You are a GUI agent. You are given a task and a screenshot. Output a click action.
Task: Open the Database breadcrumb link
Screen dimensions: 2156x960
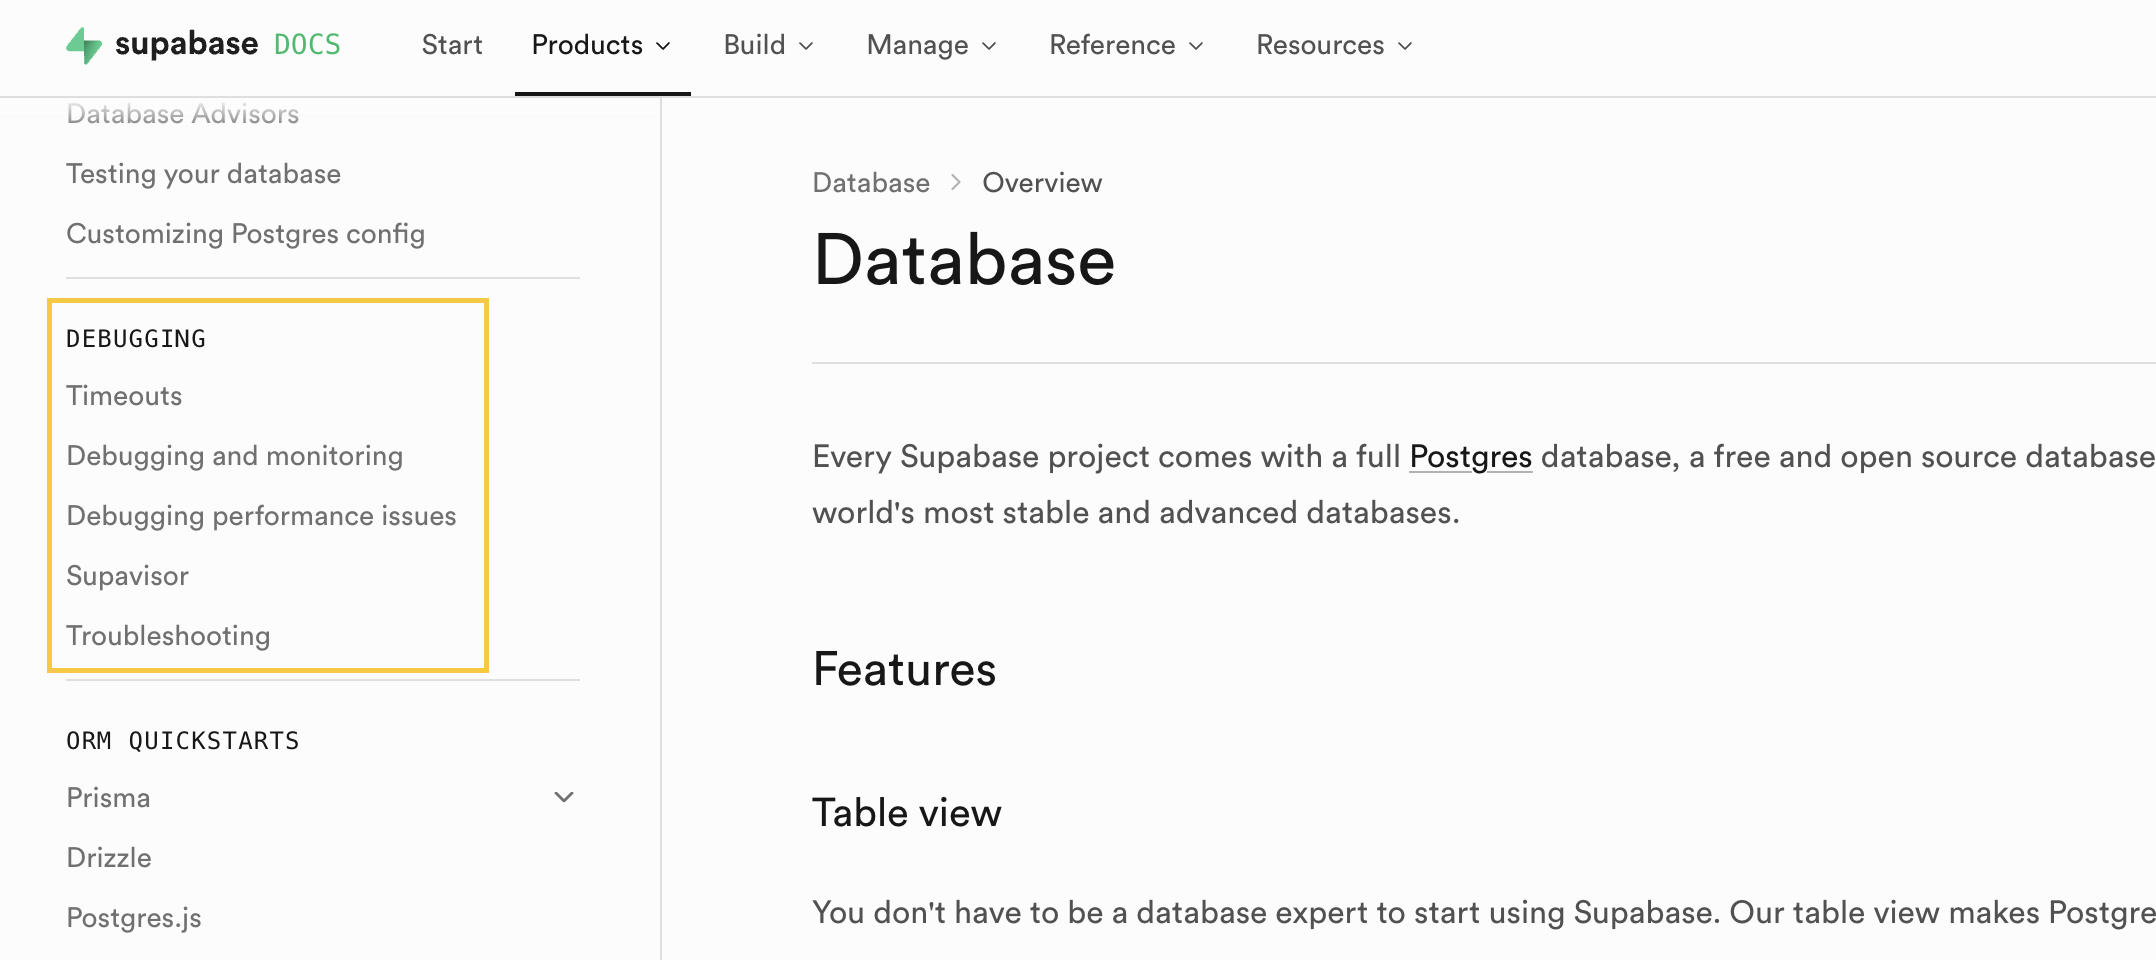click(x=869, y=182)
